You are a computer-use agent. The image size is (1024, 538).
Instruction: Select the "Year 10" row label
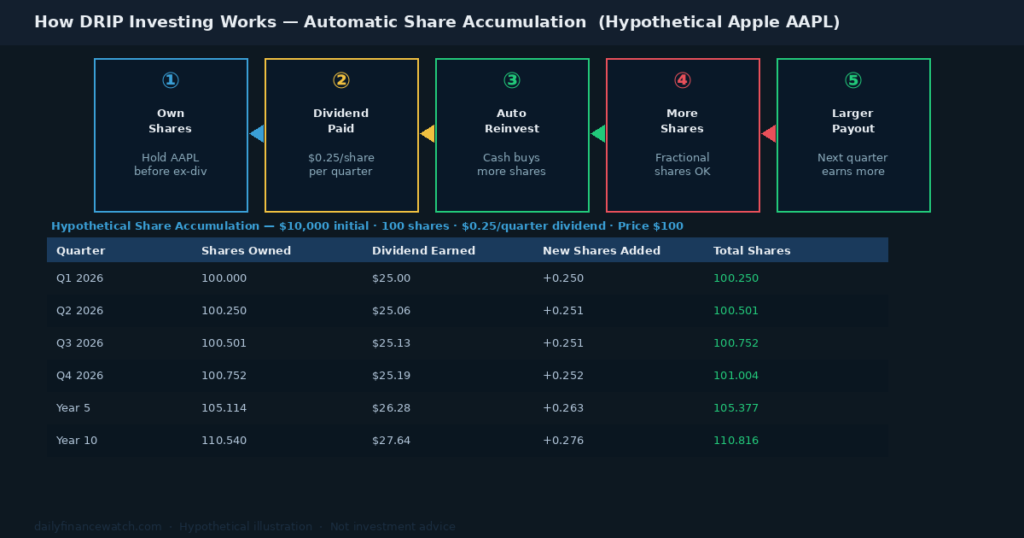pyautogui.click(x=76, y=441)
